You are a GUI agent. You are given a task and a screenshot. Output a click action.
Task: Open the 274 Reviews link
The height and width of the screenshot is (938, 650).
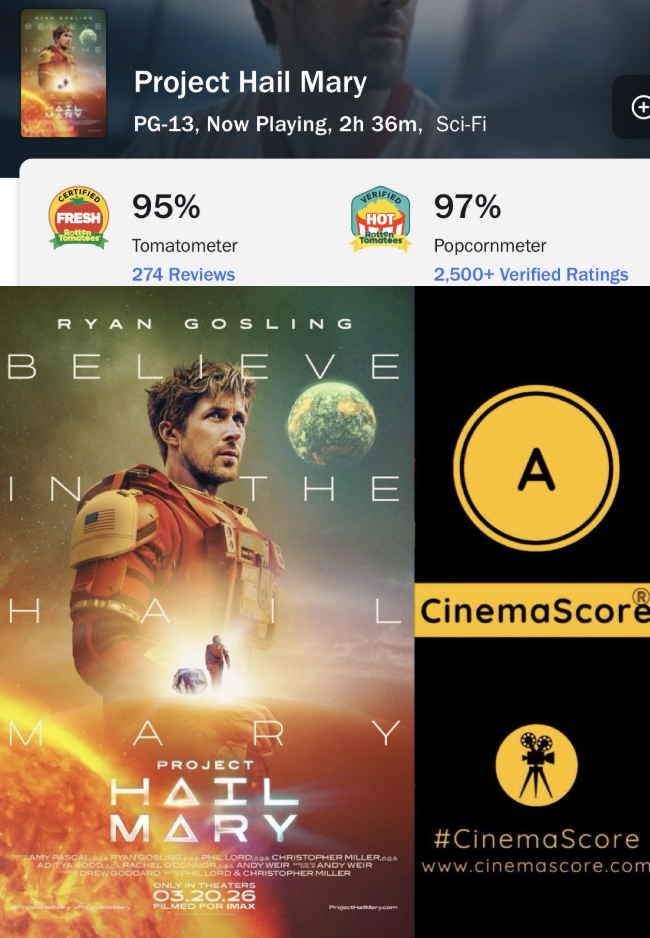(184, 275)
